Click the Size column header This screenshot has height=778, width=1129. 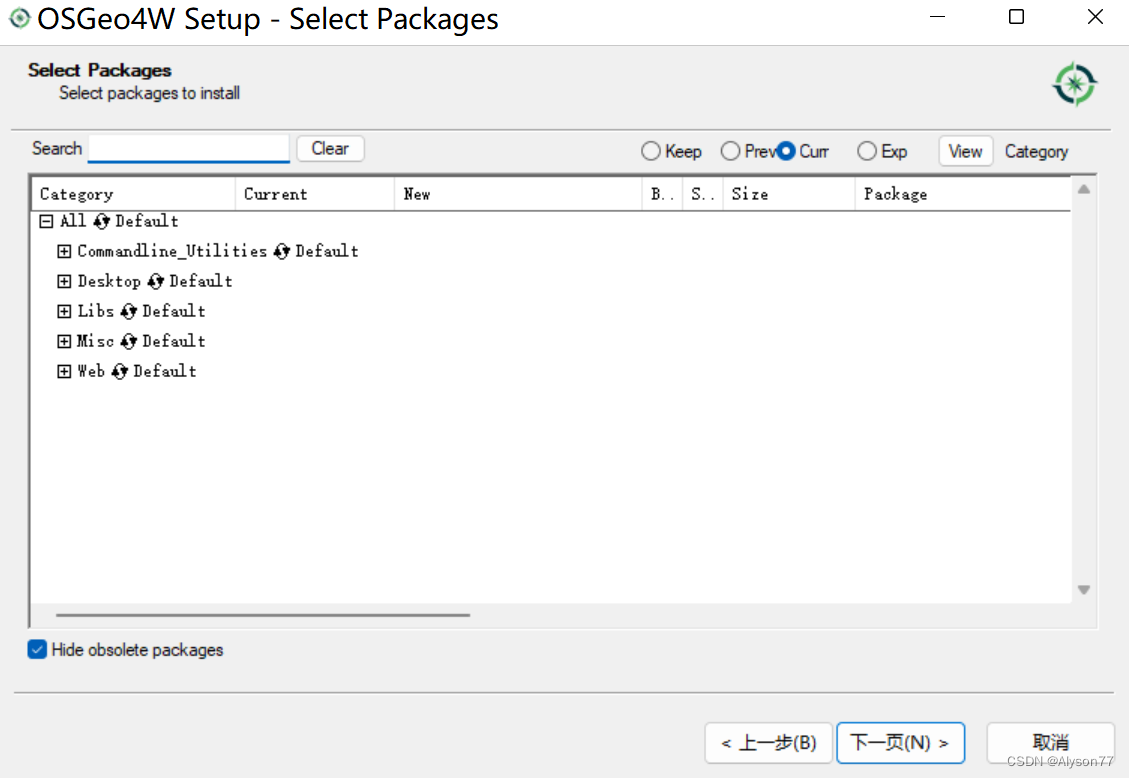[789, 194]
